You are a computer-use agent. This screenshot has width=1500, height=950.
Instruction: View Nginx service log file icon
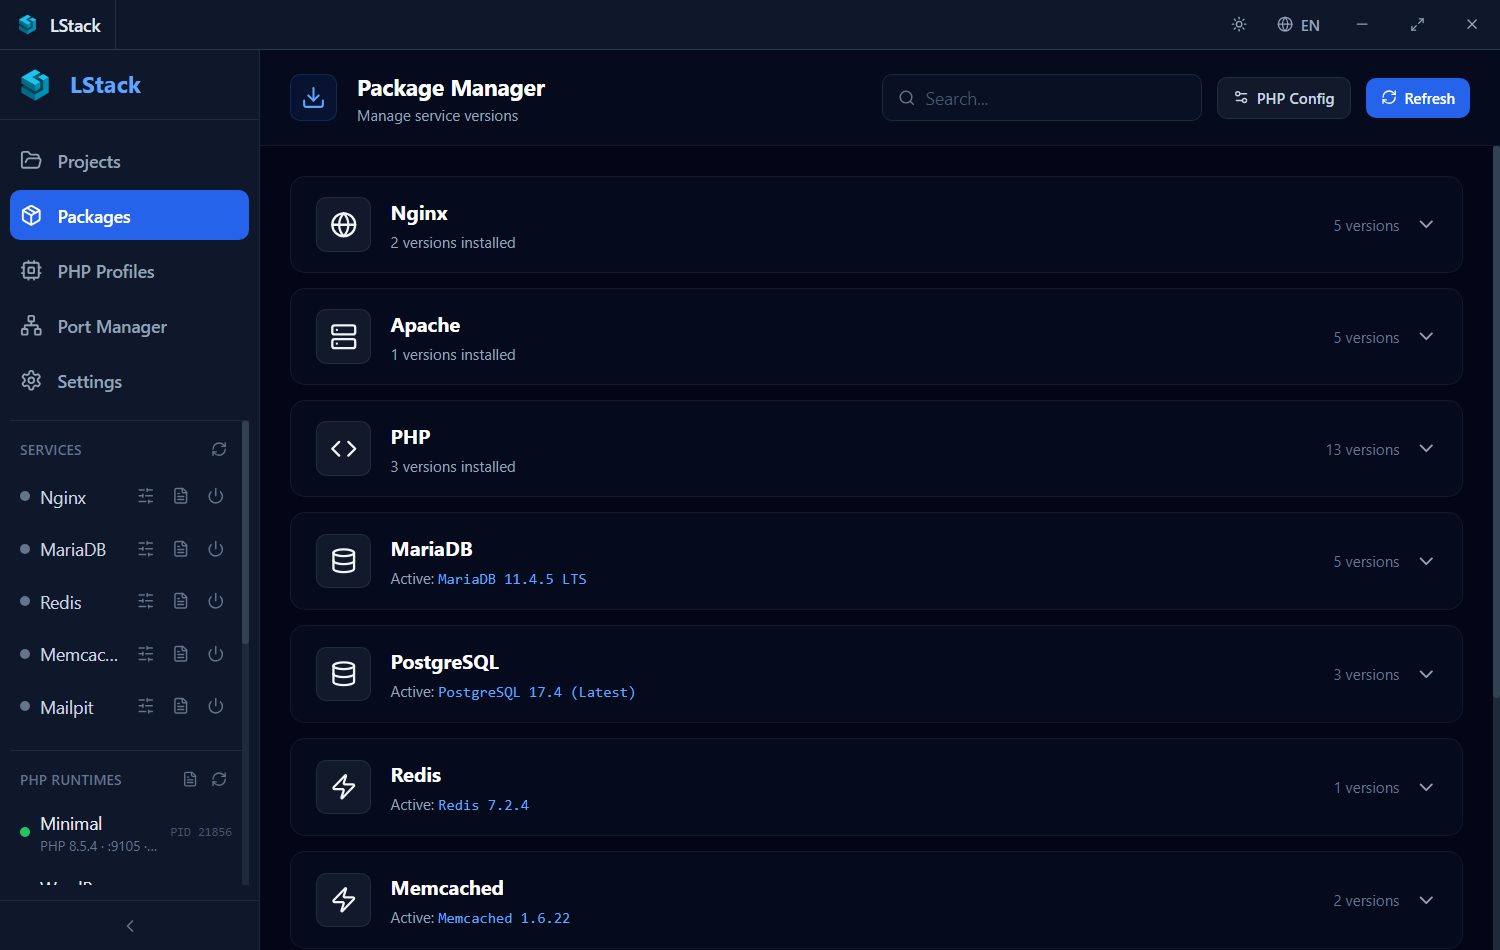(181, 496)
